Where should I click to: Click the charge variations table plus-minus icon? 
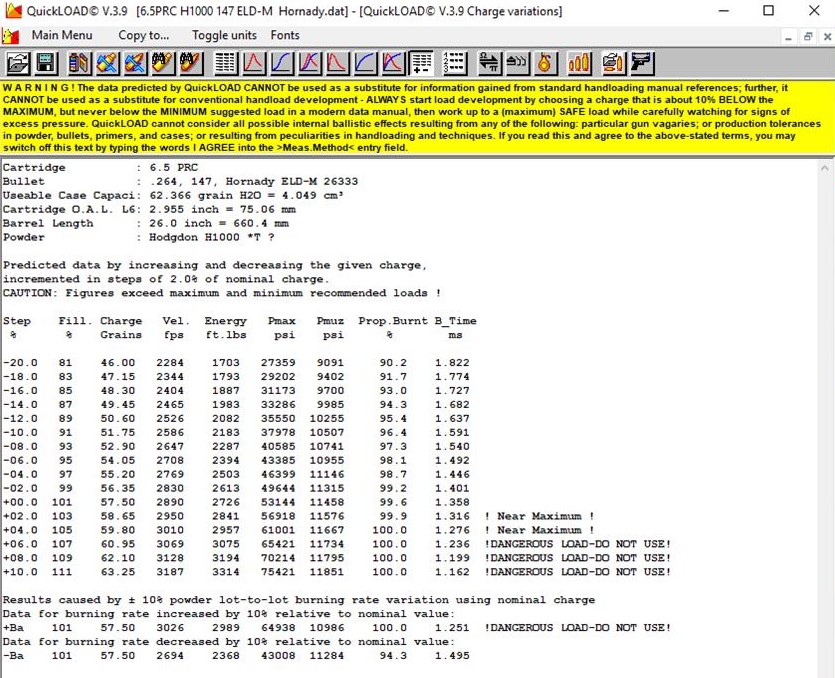[x=421, y=63]
